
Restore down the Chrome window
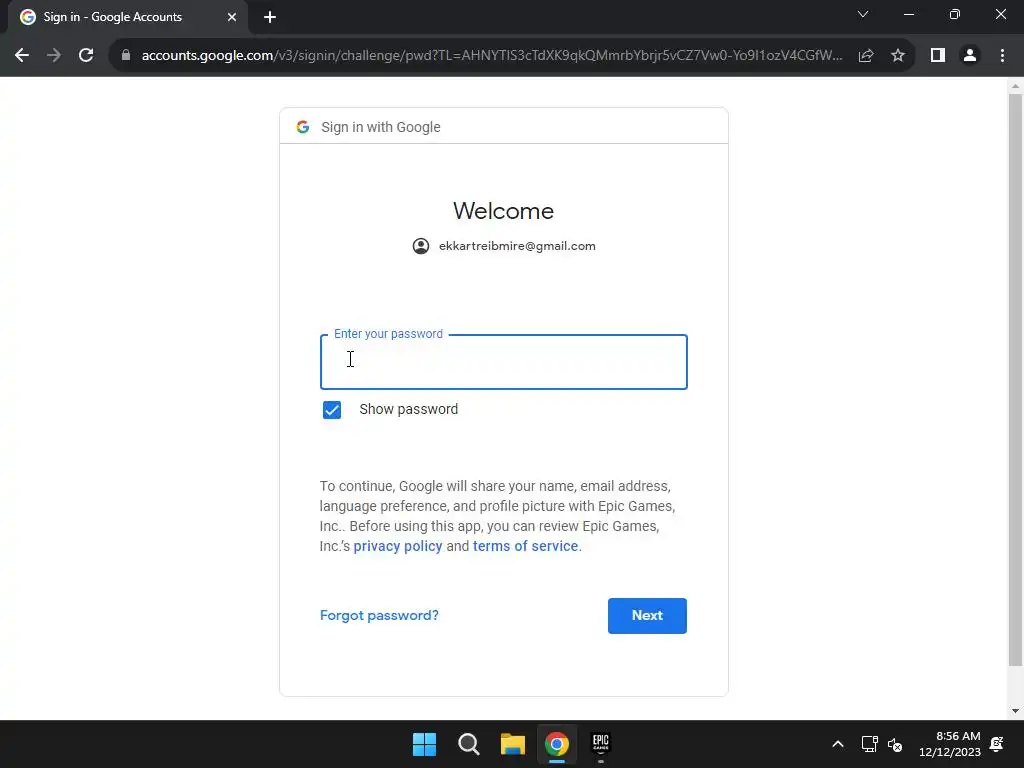(955, 14)
